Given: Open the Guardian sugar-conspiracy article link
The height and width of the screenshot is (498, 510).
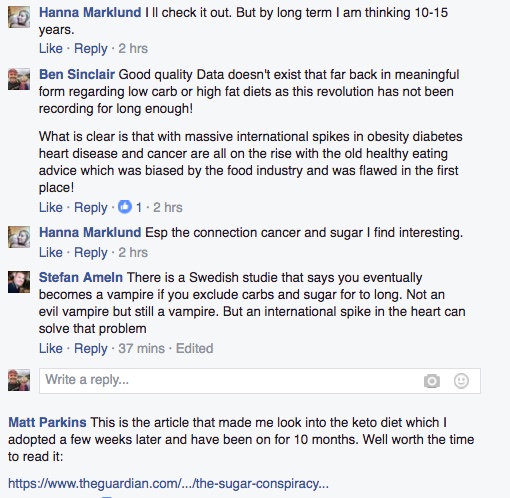Looking at the screenshot, I should pyautogui.click(x=168, y=483).
